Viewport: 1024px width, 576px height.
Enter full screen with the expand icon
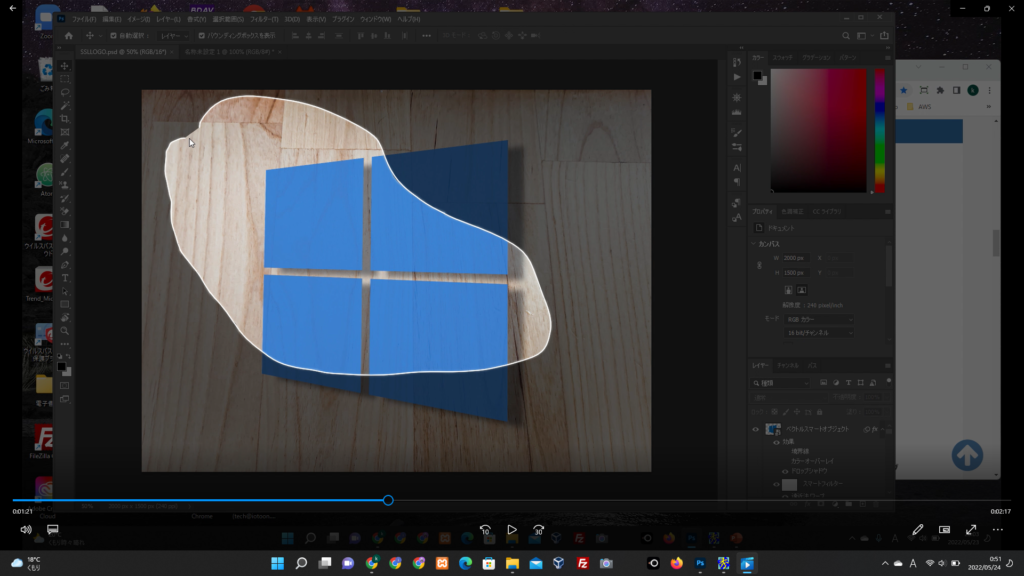[x=971, y=530]
